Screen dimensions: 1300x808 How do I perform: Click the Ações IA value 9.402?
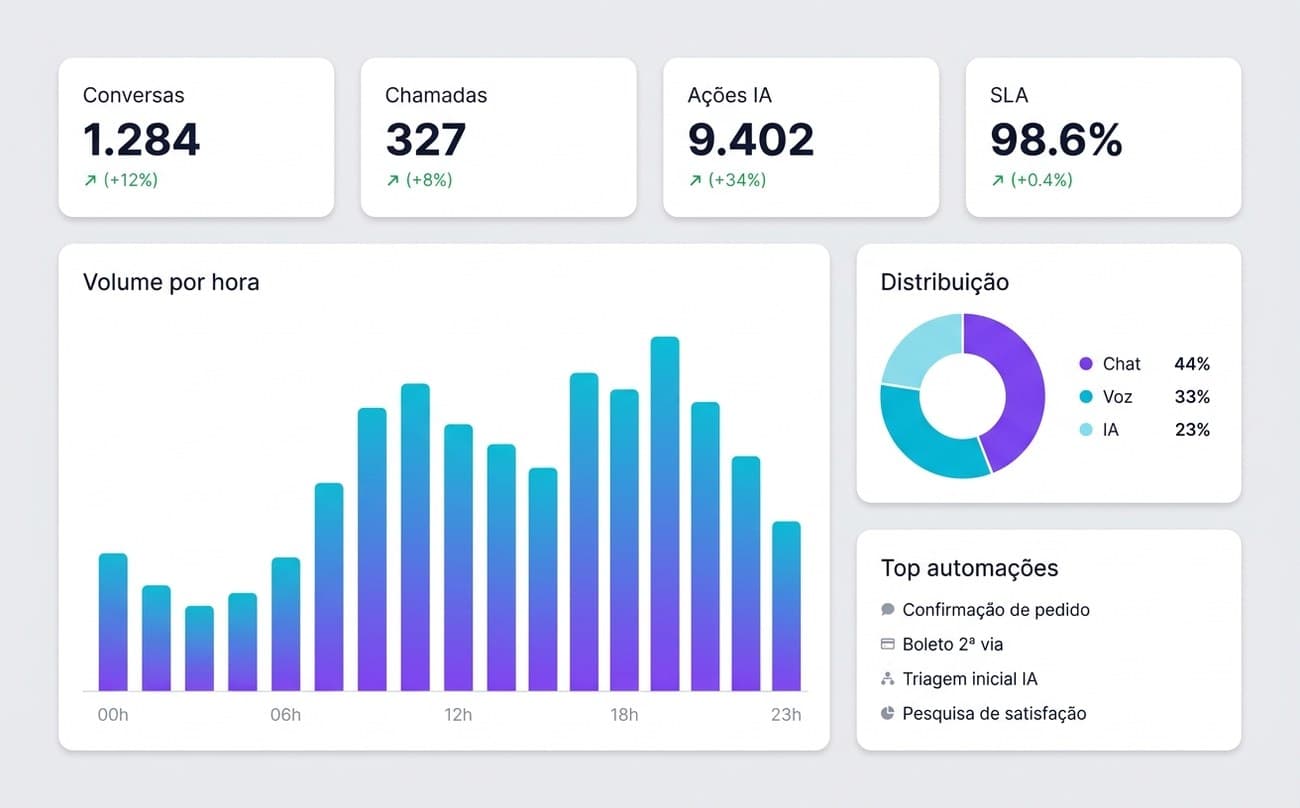[751, 139]
